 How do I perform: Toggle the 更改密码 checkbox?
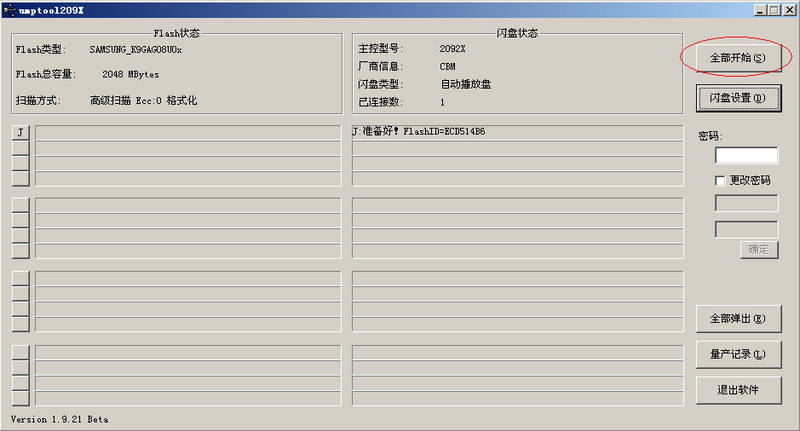tap(720, 180)
